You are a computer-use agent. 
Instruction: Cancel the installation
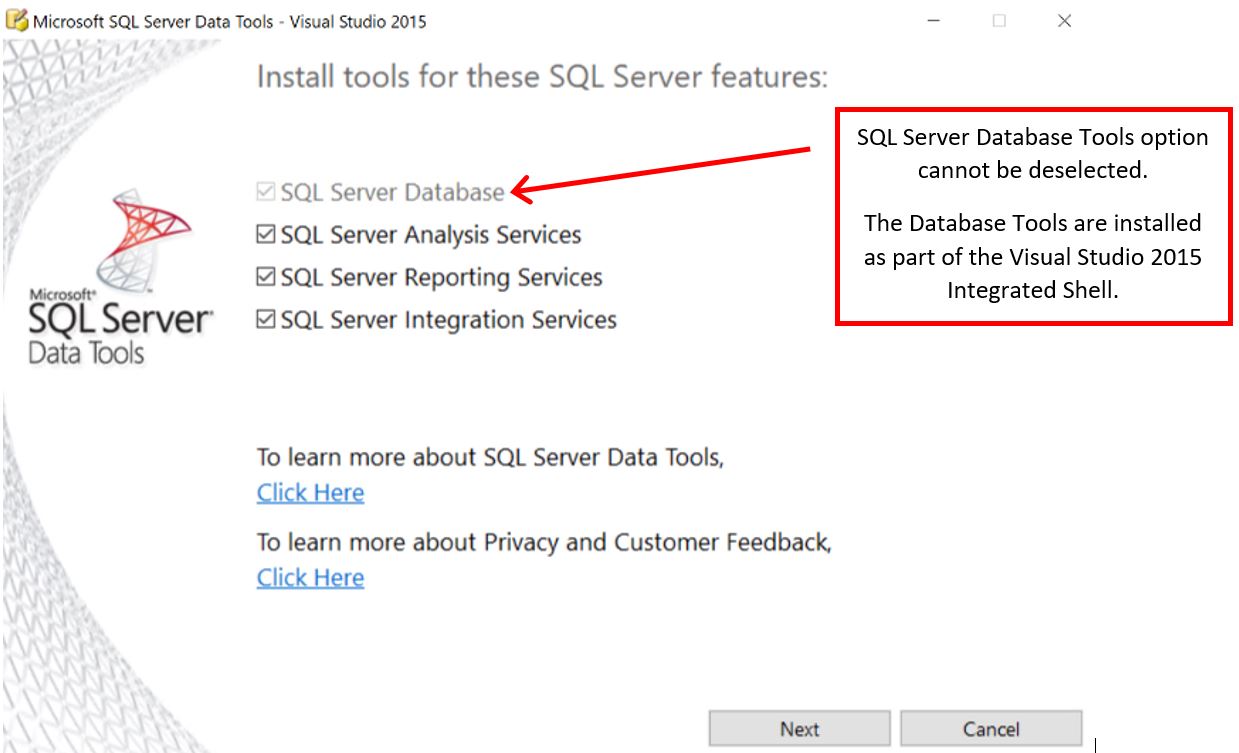[x=990, y=729]
